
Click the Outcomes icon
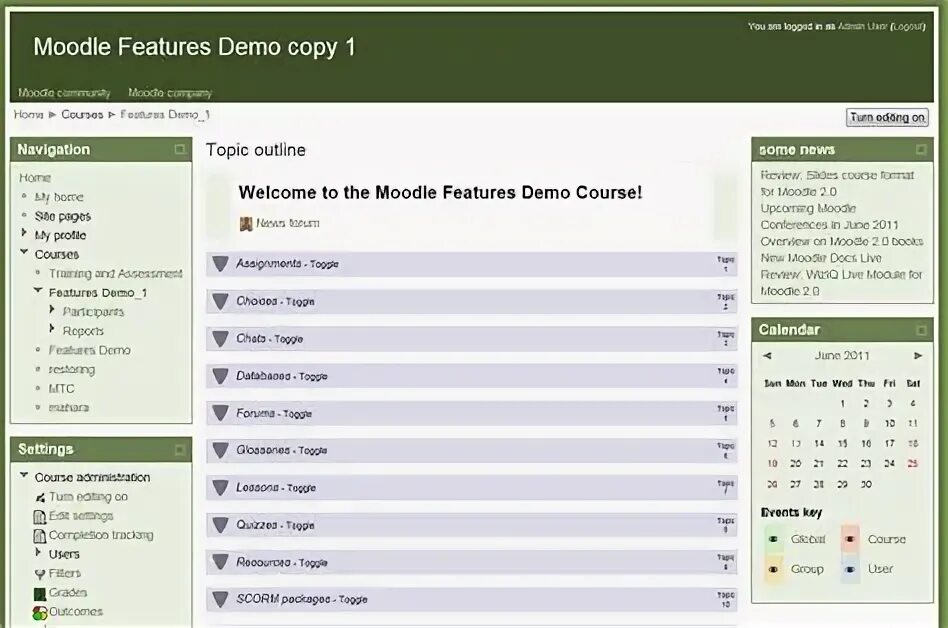pyautogui.click(x=40, y=612)
